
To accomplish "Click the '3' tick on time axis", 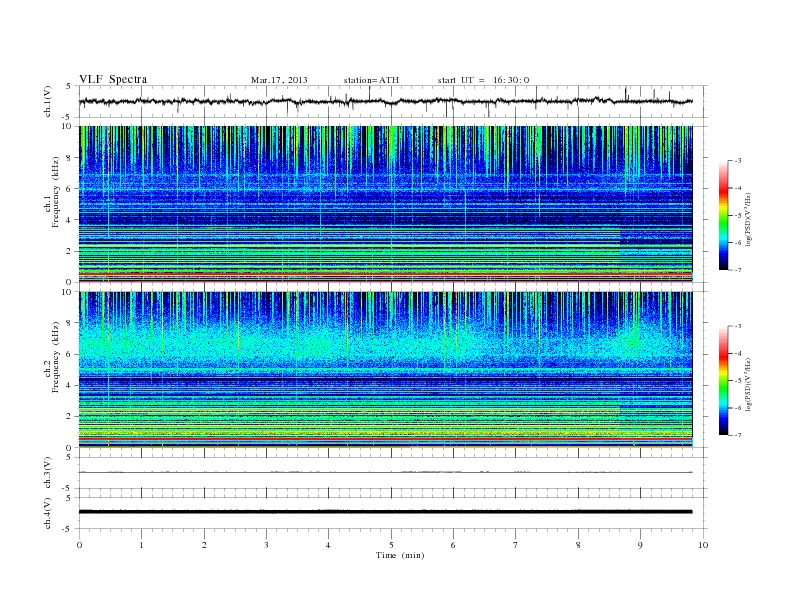I will (266, 545).
